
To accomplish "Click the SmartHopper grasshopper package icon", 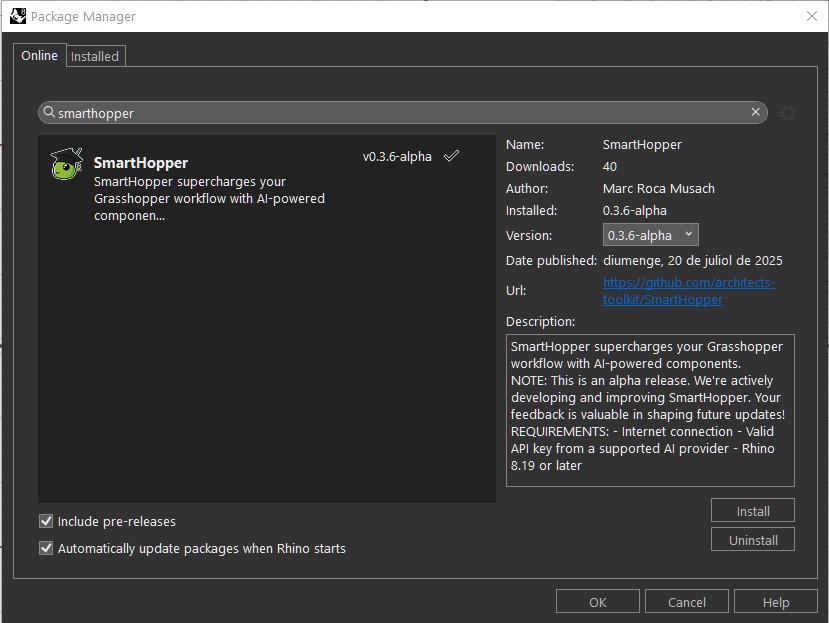I will click(67, 164).
